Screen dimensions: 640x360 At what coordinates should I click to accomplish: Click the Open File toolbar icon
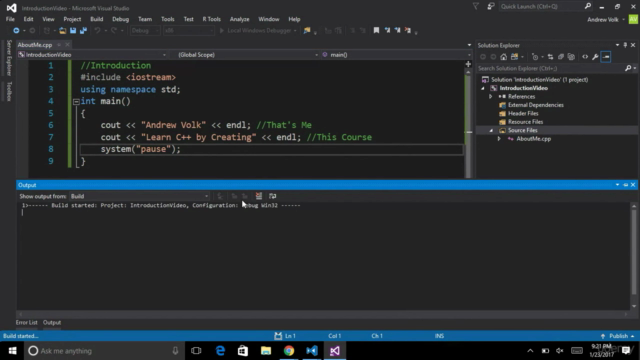[62, 31]
